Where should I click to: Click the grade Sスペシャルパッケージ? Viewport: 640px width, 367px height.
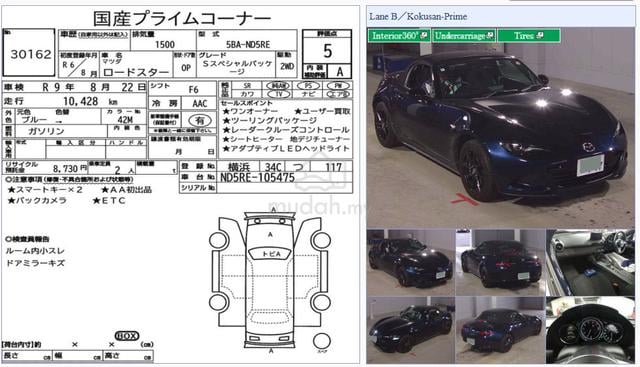[237, 67]
